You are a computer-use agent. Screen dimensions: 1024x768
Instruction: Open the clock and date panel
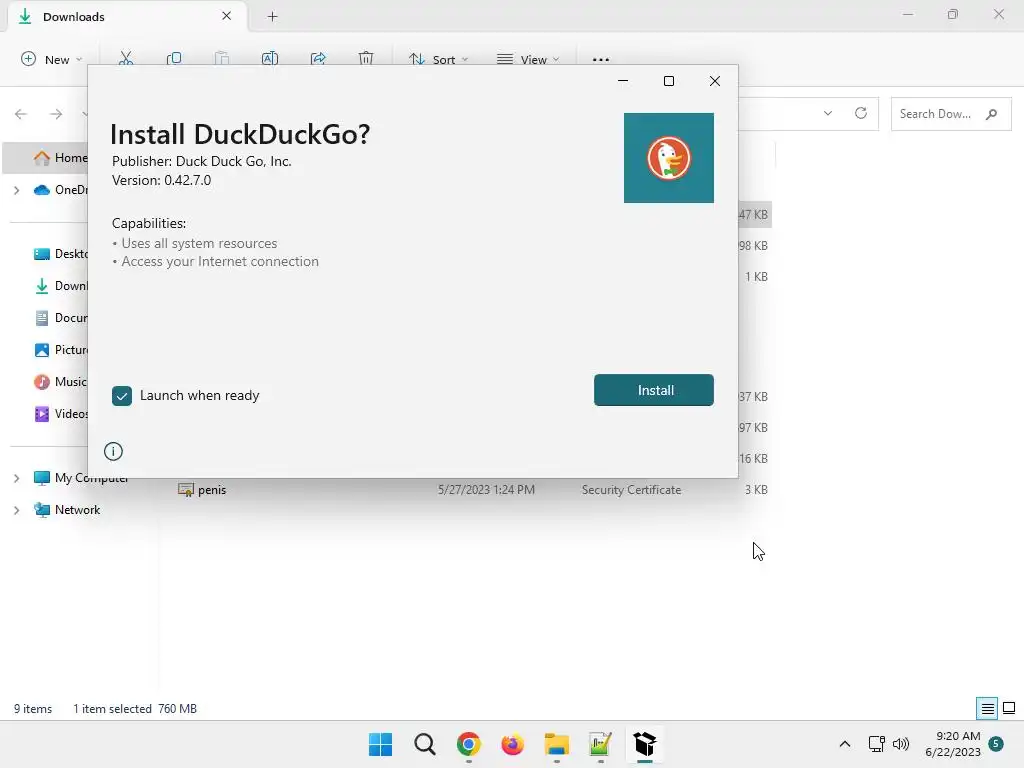(953, 744)
